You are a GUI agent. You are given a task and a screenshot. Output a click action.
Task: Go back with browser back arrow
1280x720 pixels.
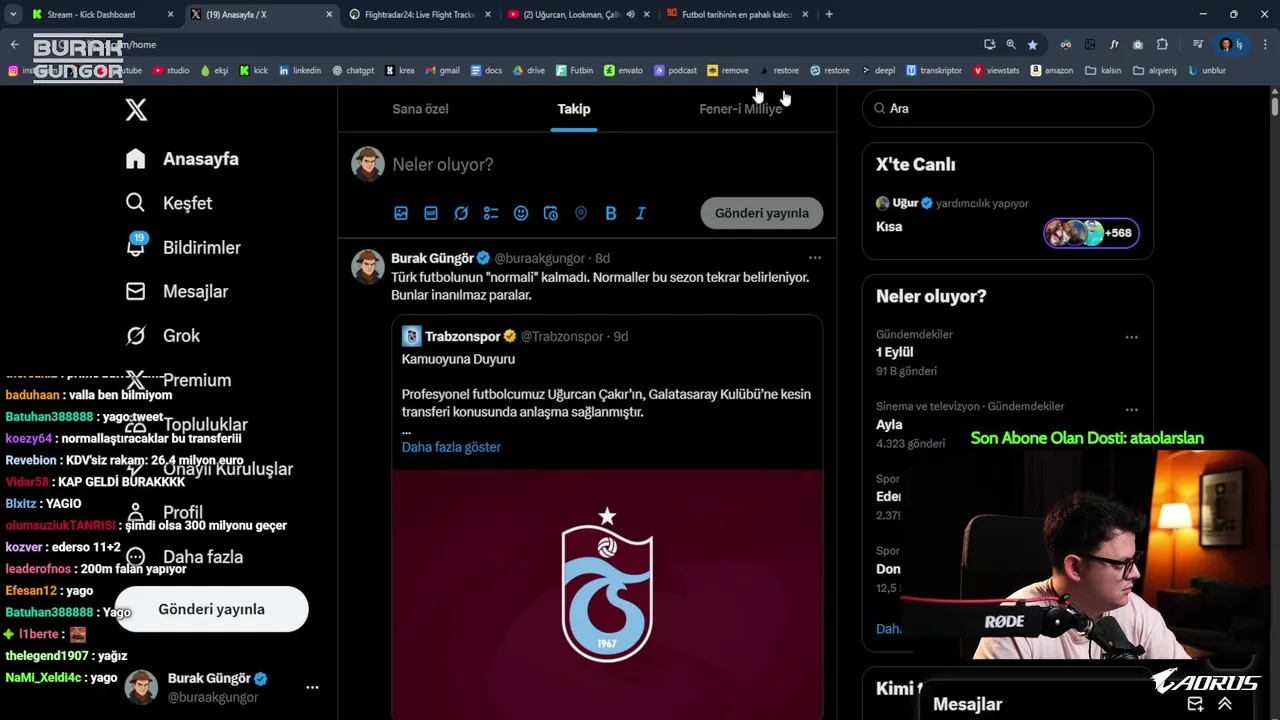pos(14,44)
